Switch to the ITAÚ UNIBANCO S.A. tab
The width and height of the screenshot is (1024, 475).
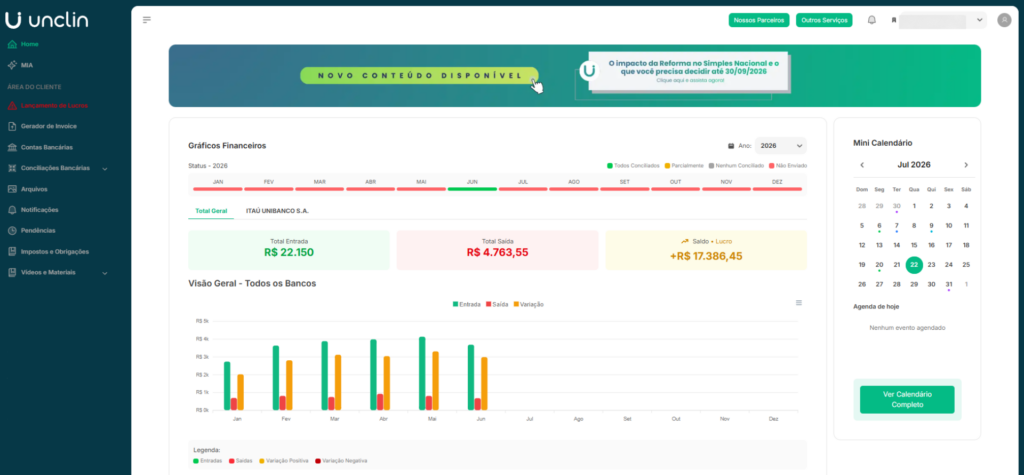pyautogui.click(x=277, y=211)
